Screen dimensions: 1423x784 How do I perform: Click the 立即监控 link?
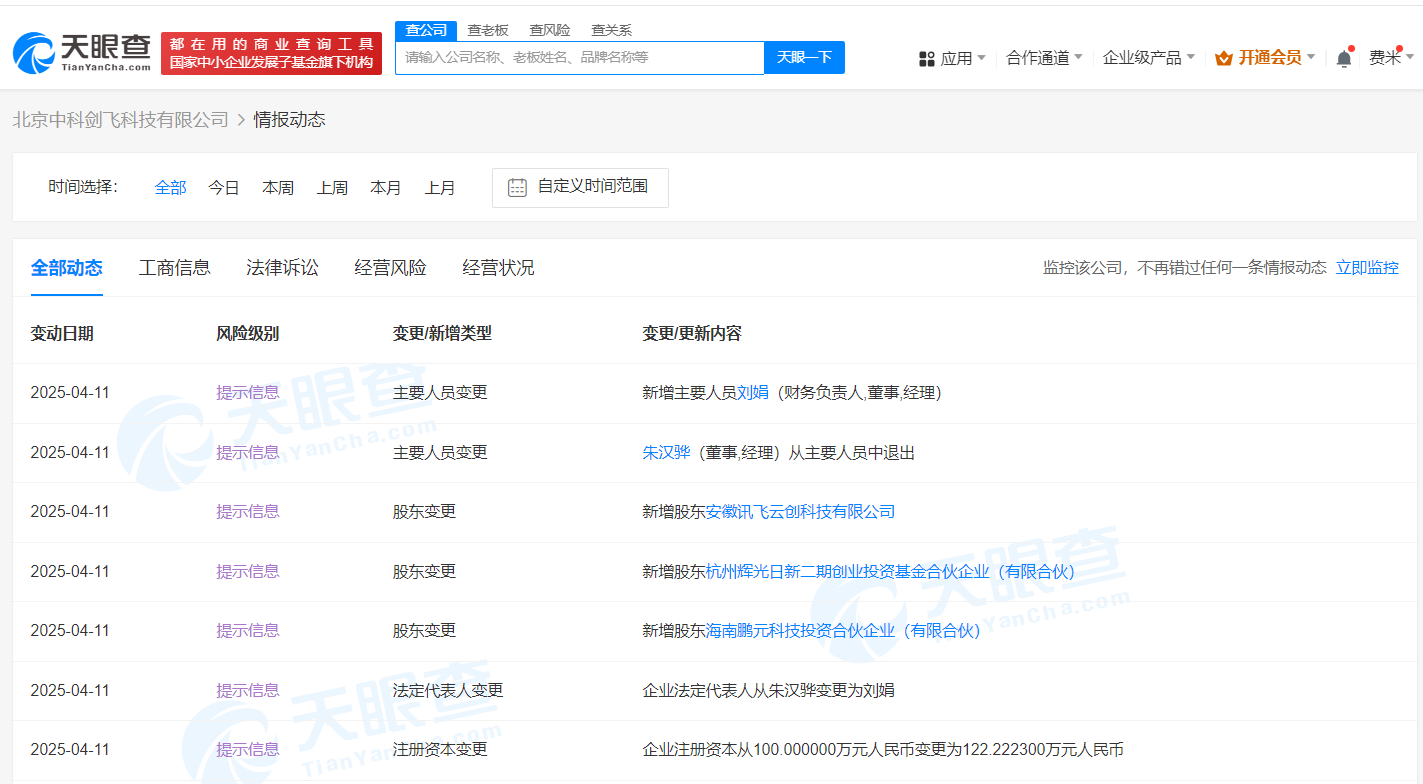point(1367,267)
